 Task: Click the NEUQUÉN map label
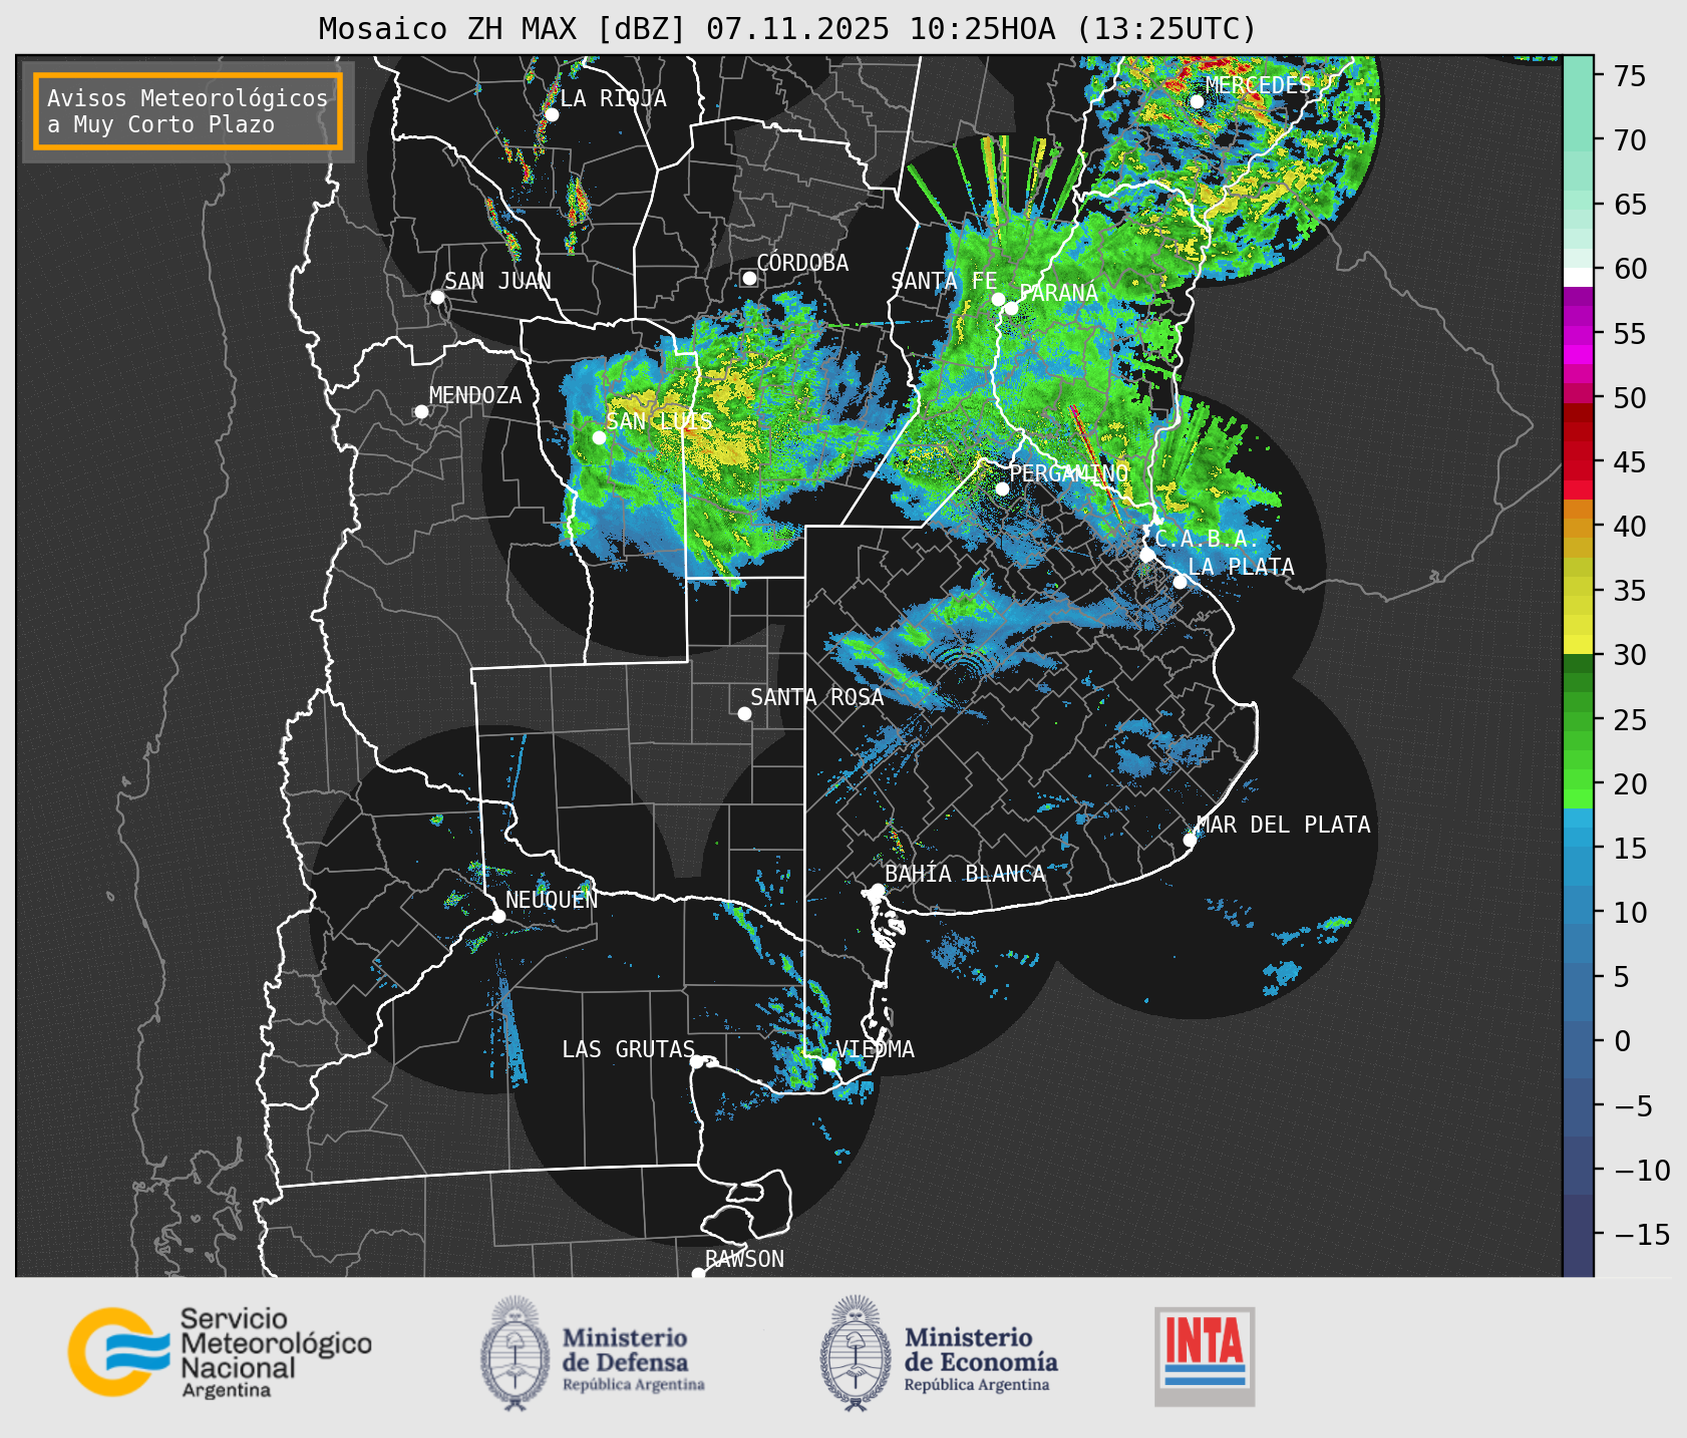pyautogui.click(x=552, y=899)
